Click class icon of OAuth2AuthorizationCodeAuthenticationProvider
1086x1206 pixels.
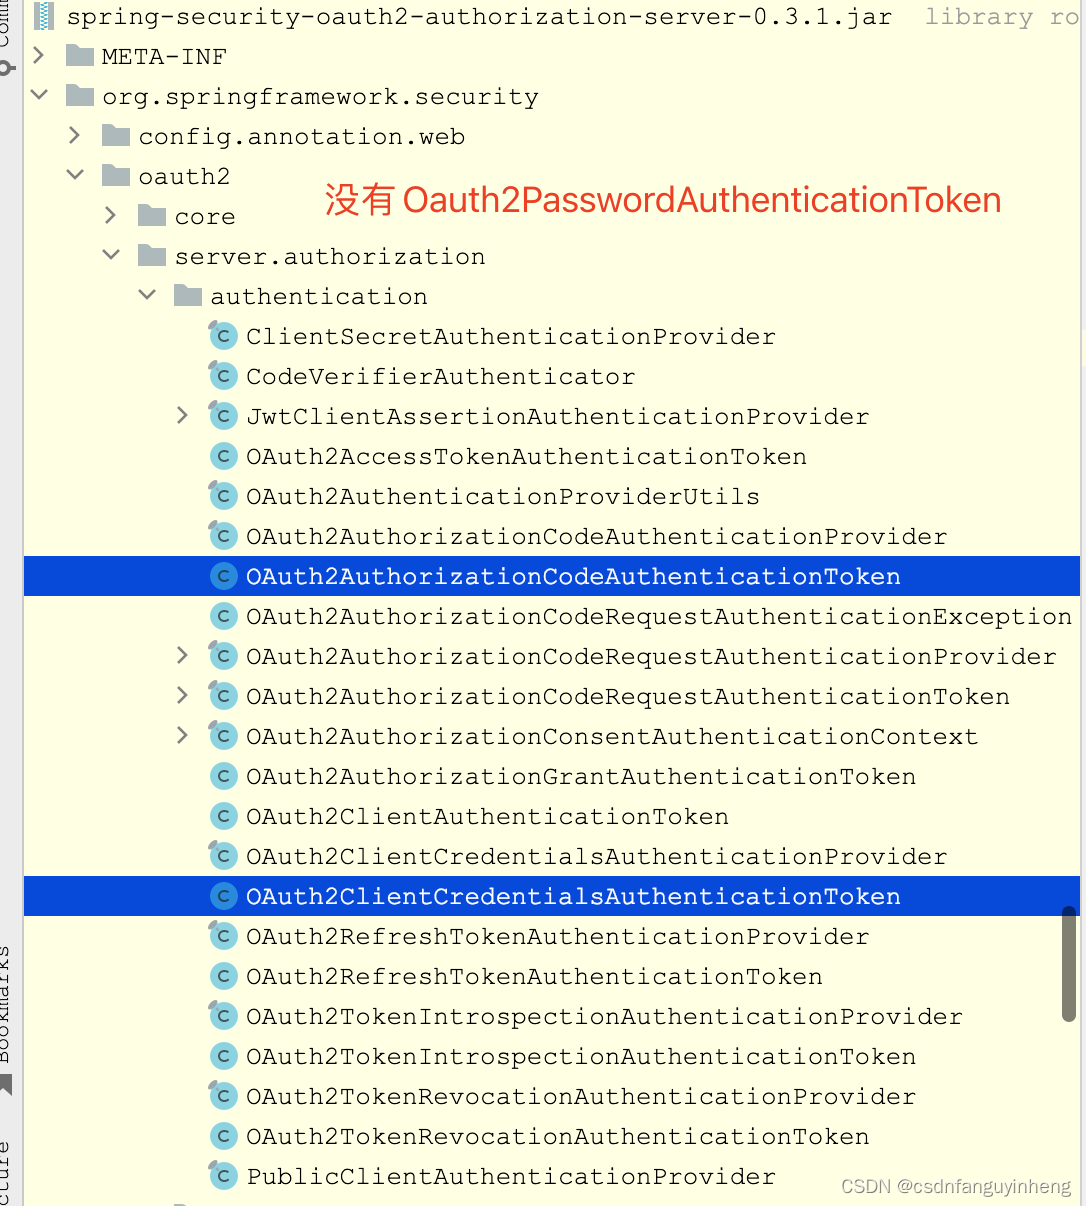click(223, 536)
